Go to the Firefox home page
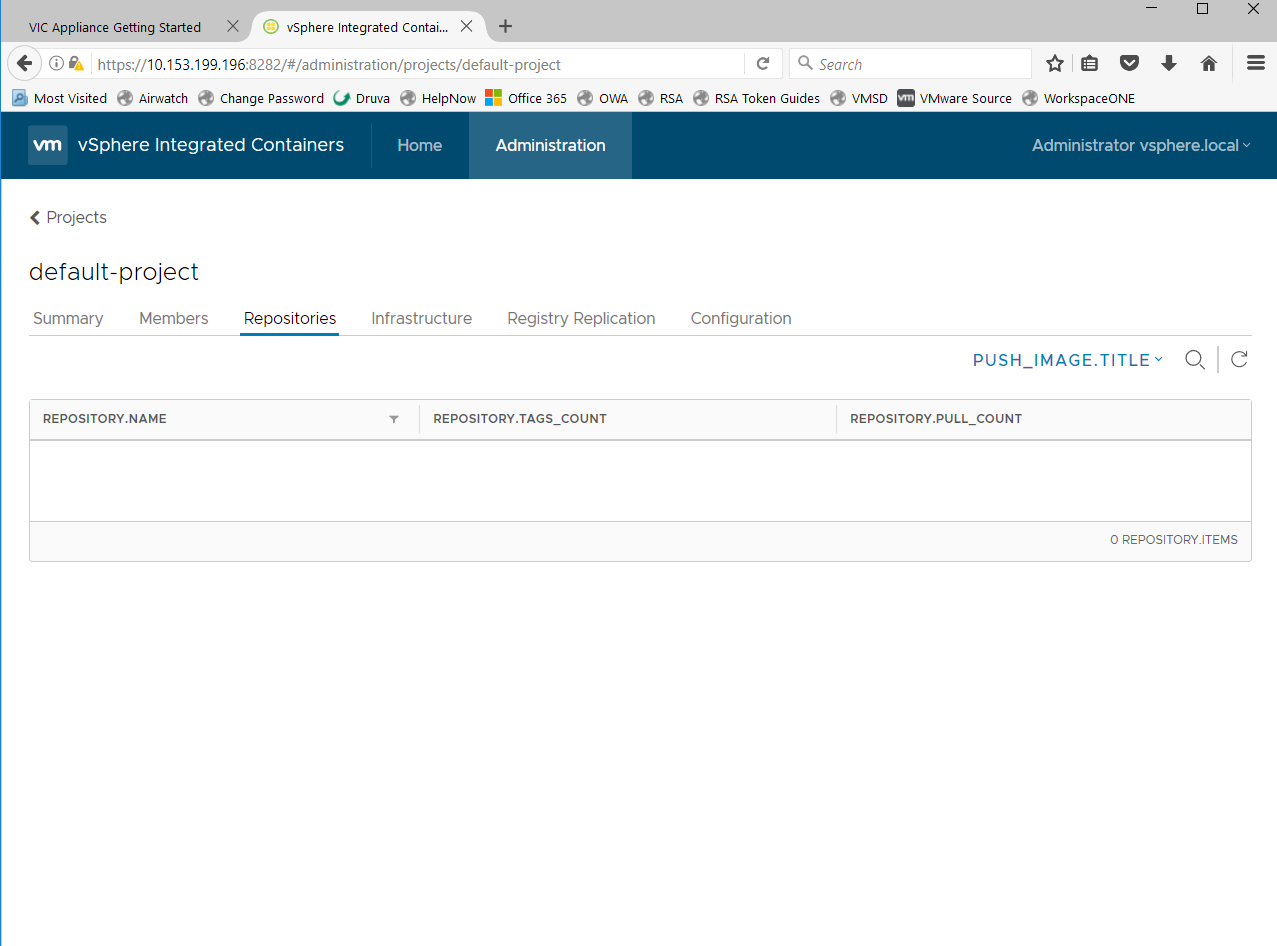Image resolution: width=1277 pixels, height=946 pixels. [x=1208, y=63]
